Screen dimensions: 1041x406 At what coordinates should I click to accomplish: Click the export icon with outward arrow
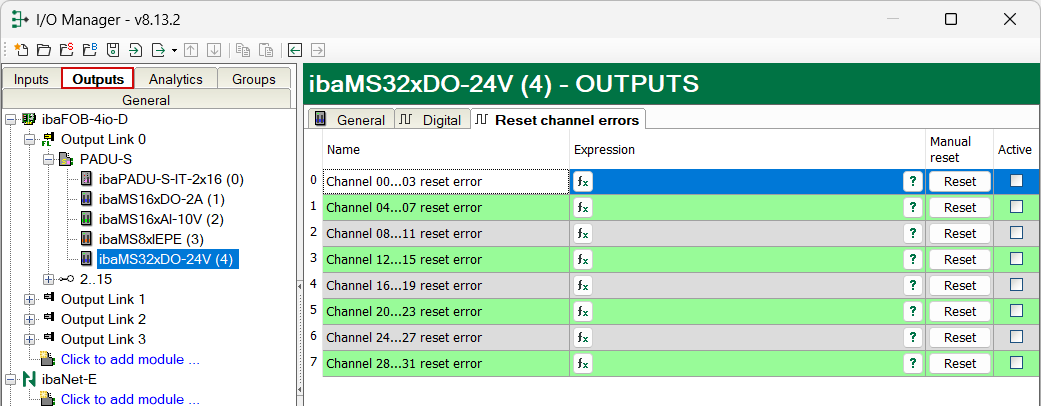[158, 50]
